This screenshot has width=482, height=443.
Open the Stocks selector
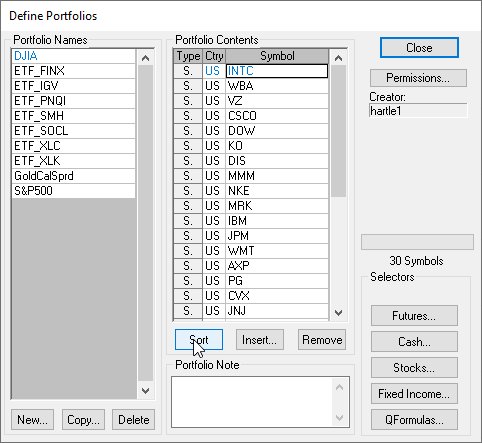414,367
